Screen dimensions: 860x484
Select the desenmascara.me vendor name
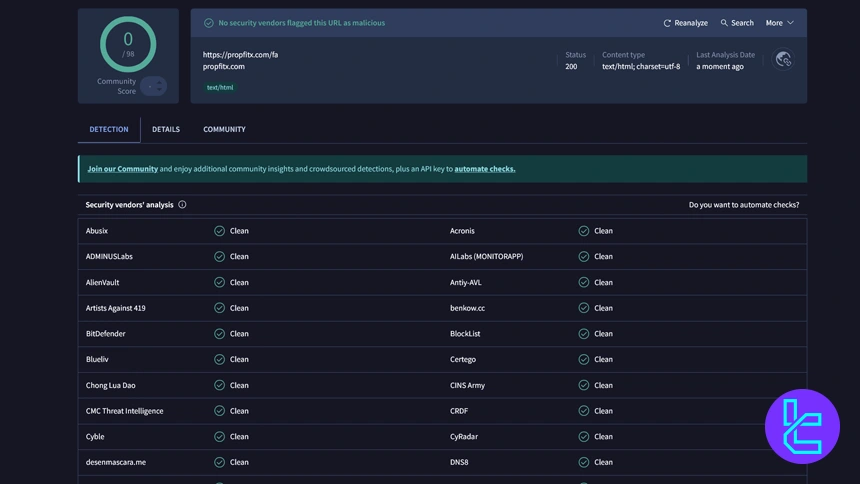point(116,463)
